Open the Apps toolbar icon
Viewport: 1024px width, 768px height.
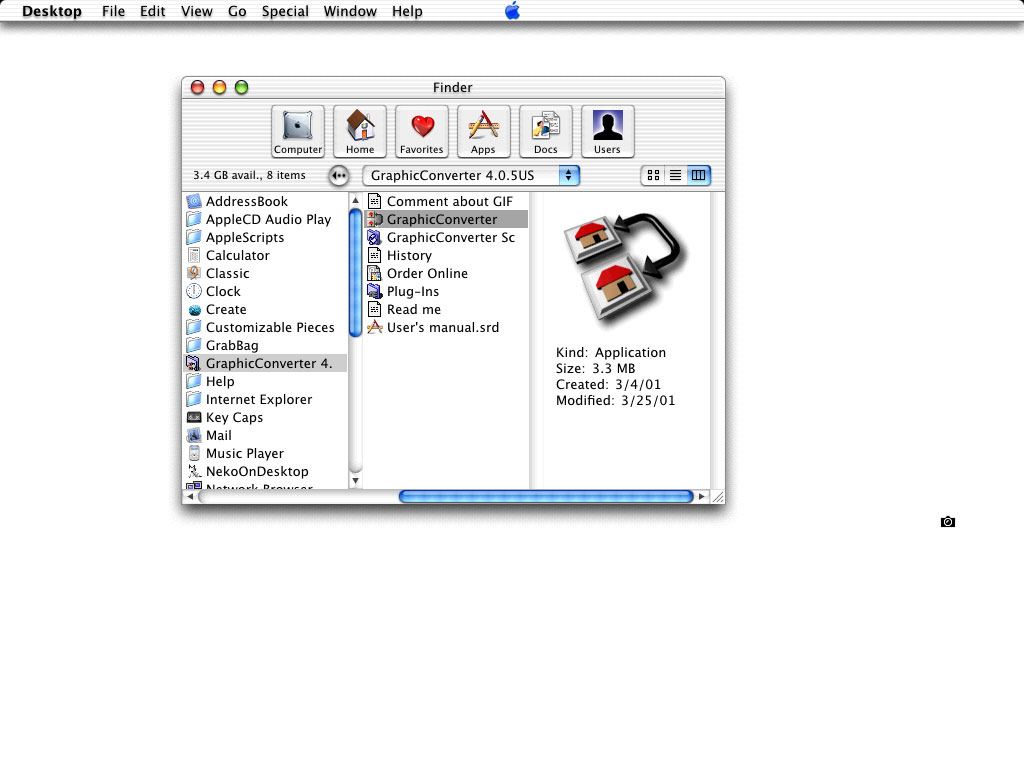click(x=483, y=131)
